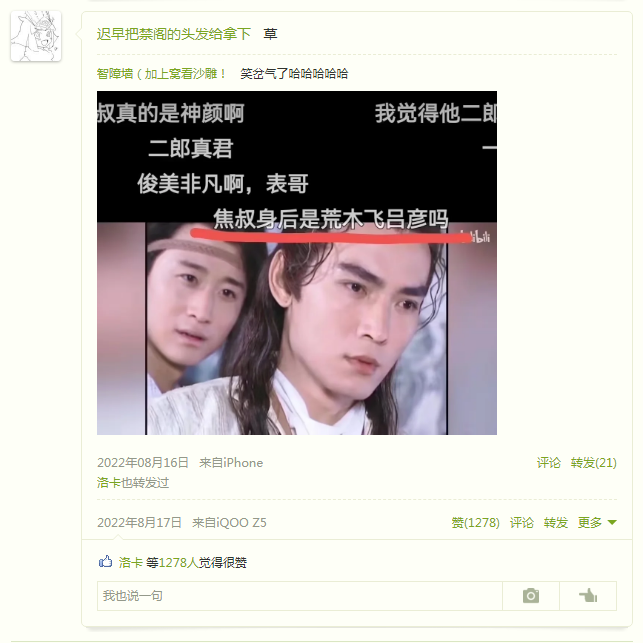This screenshot has width=643, height=643.
Task: Click the repost date 2022年8月17日
Action: [x=139, y=522]
